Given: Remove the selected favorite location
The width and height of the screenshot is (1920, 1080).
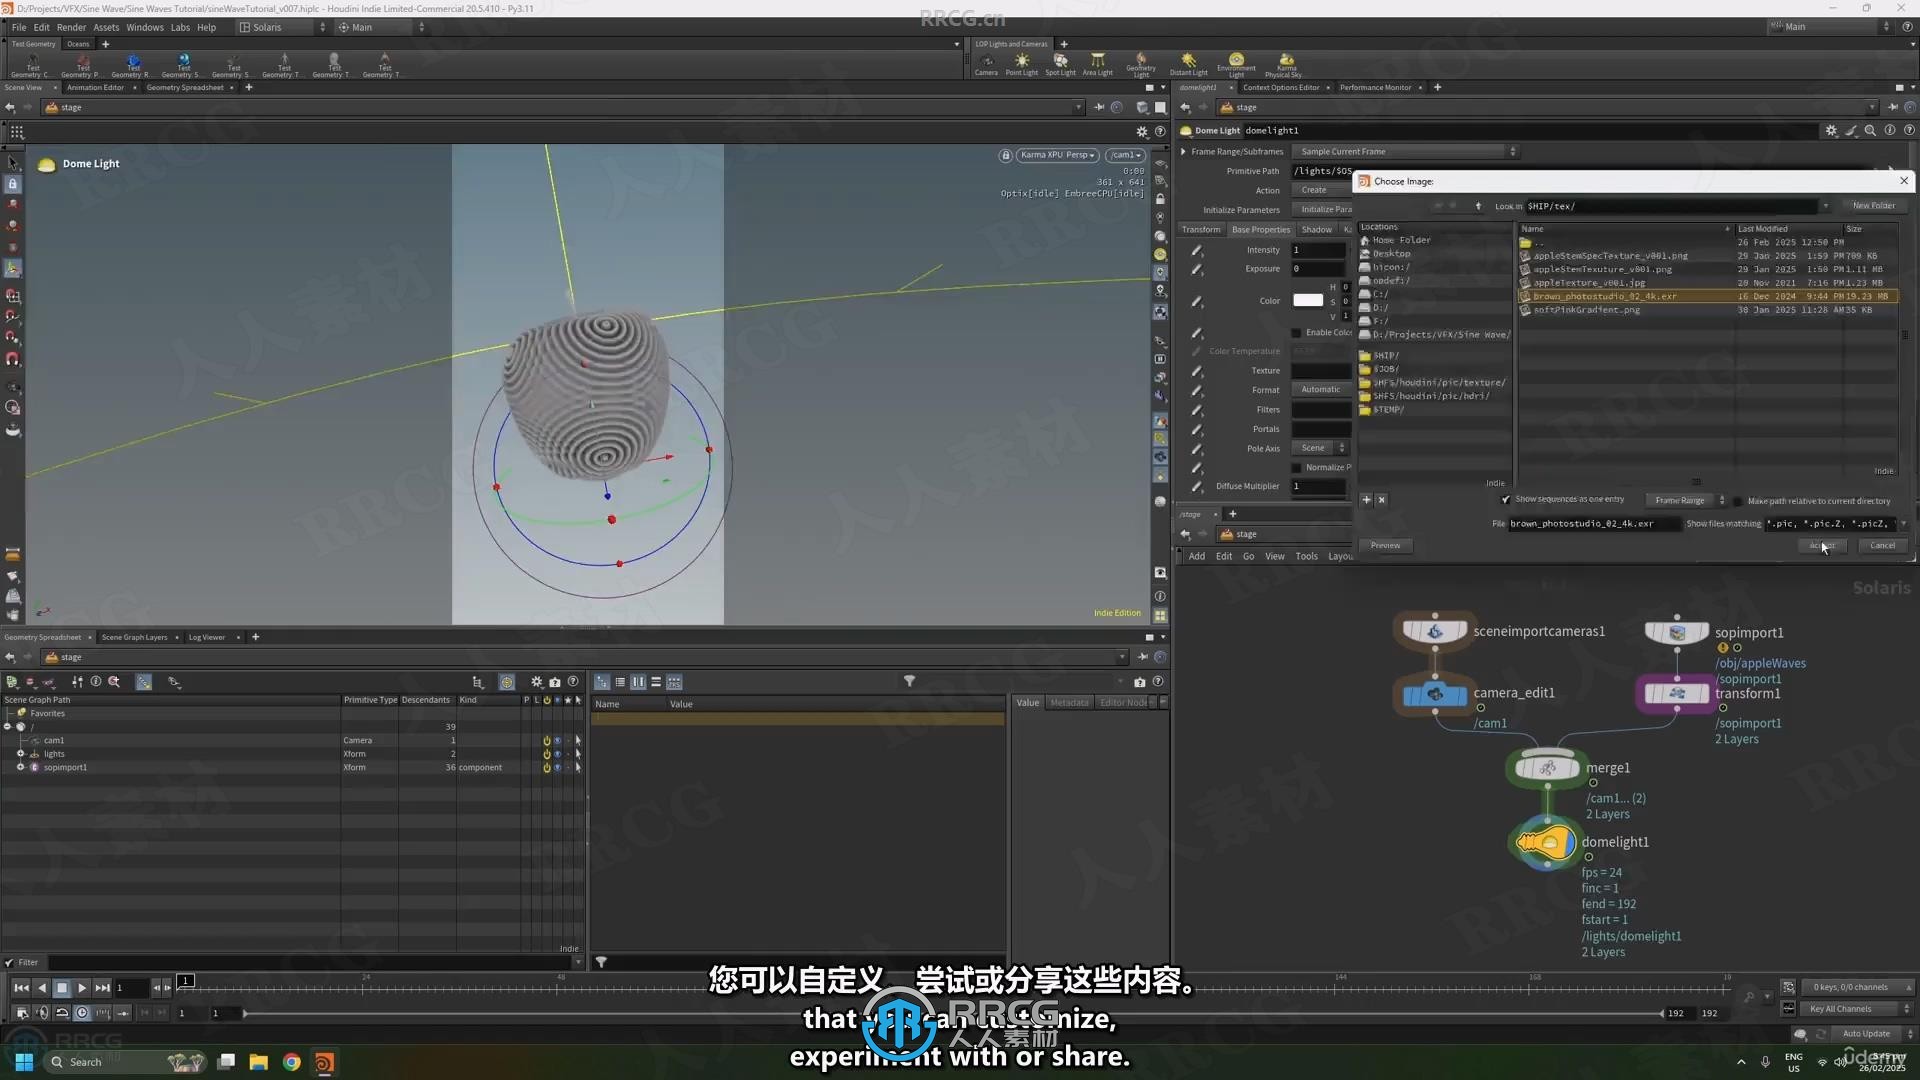Looking at the screenshot, I should coord(1381,500).
